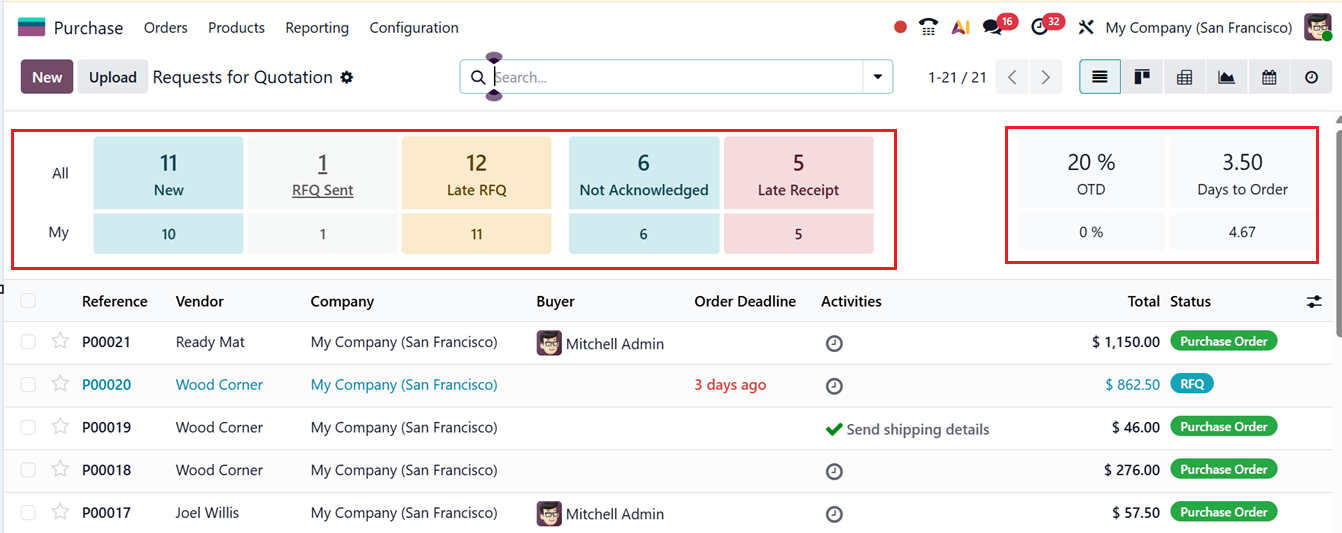Screen dimensions: 1342x533
Task: Star the P00021 order as favorite
Action: click(61, 341)
